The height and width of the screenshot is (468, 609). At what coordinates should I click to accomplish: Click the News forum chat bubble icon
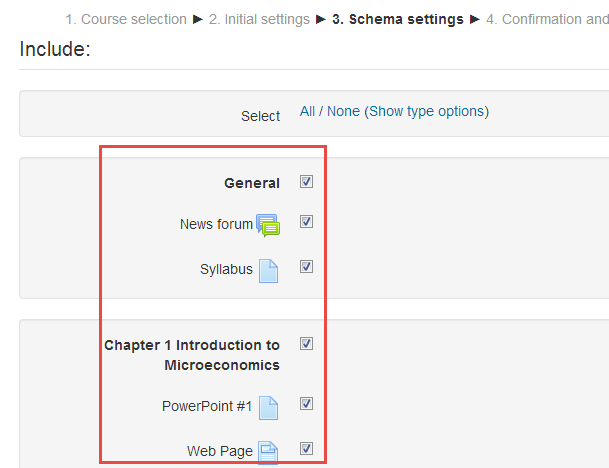[268, 225]
